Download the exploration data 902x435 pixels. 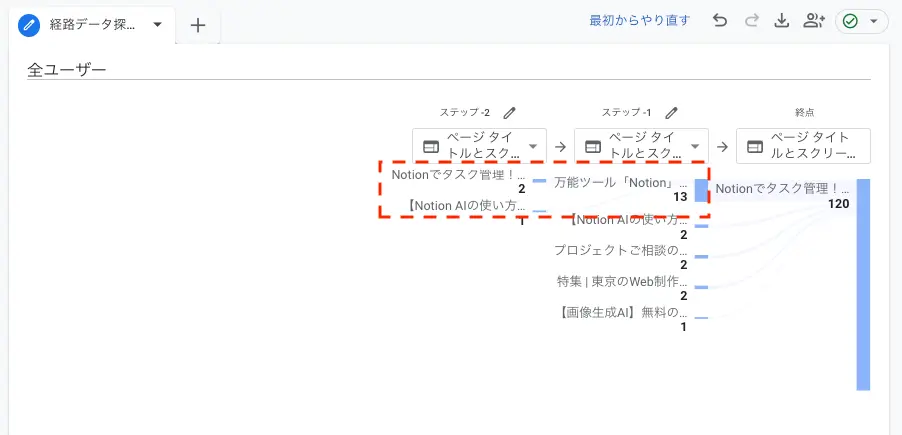(781, 21)
